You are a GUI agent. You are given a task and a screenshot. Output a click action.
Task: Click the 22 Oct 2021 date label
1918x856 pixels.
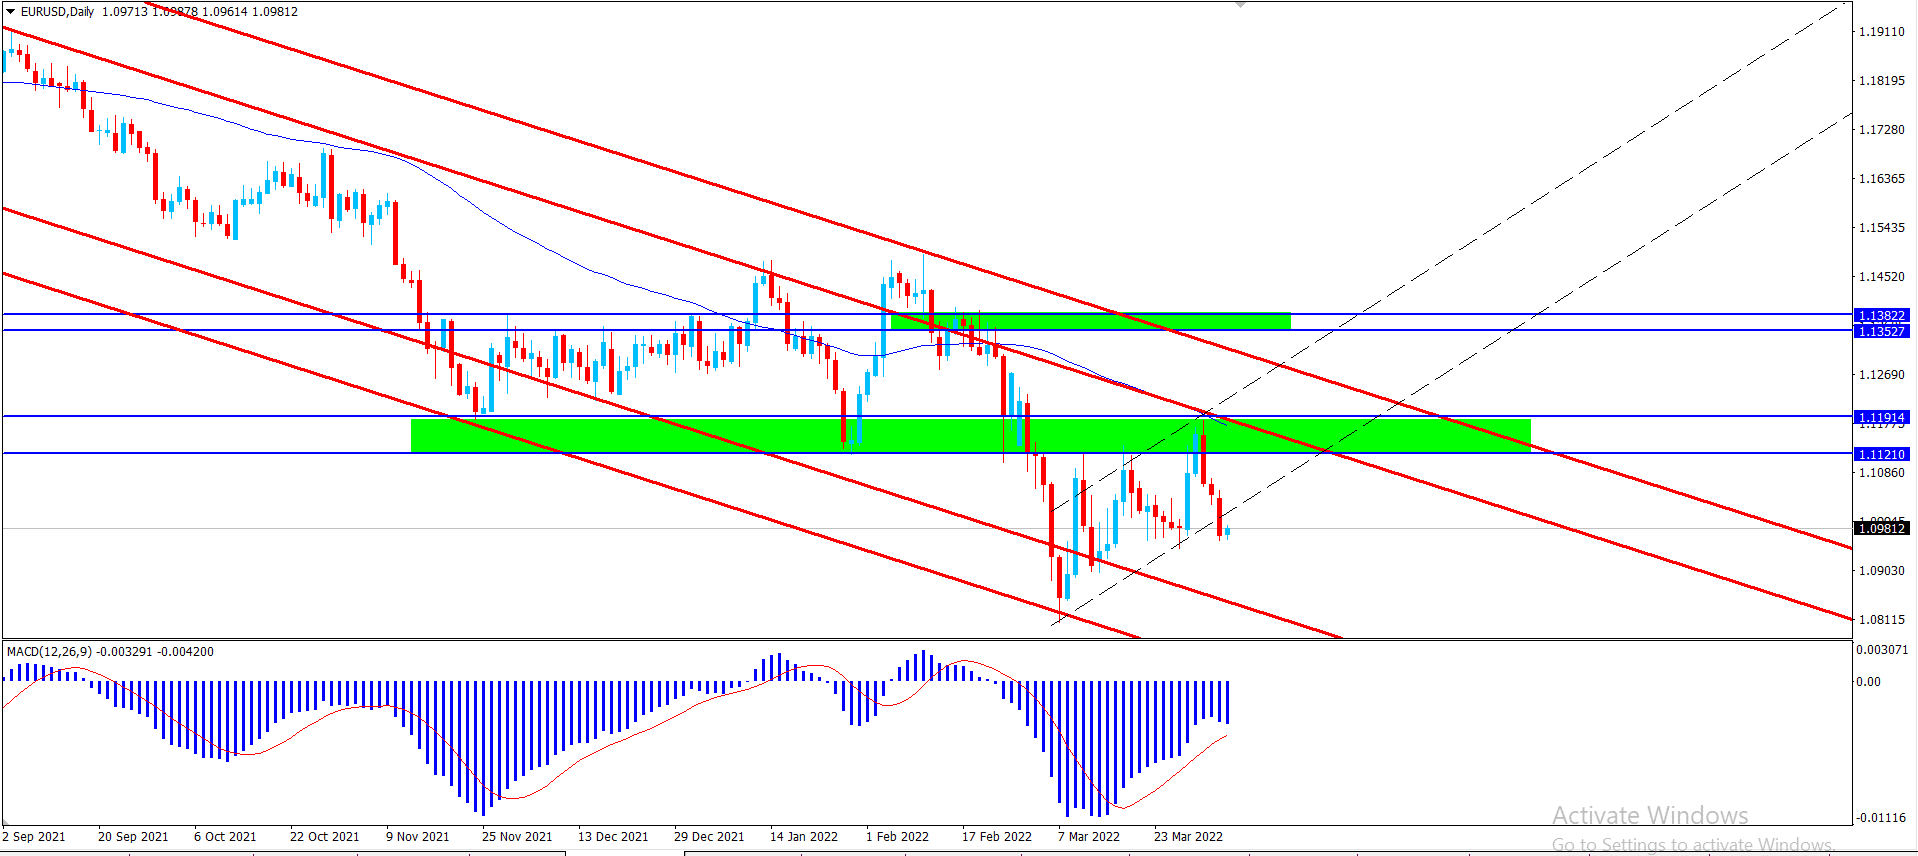(x=324, y=837)
